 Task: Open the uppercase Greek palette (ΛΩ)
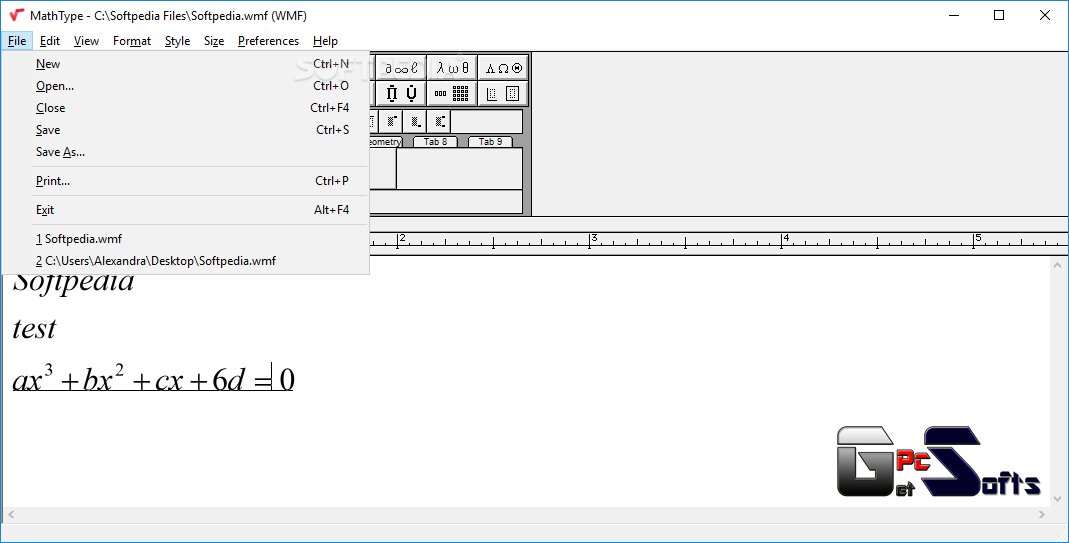click(503, 68)
